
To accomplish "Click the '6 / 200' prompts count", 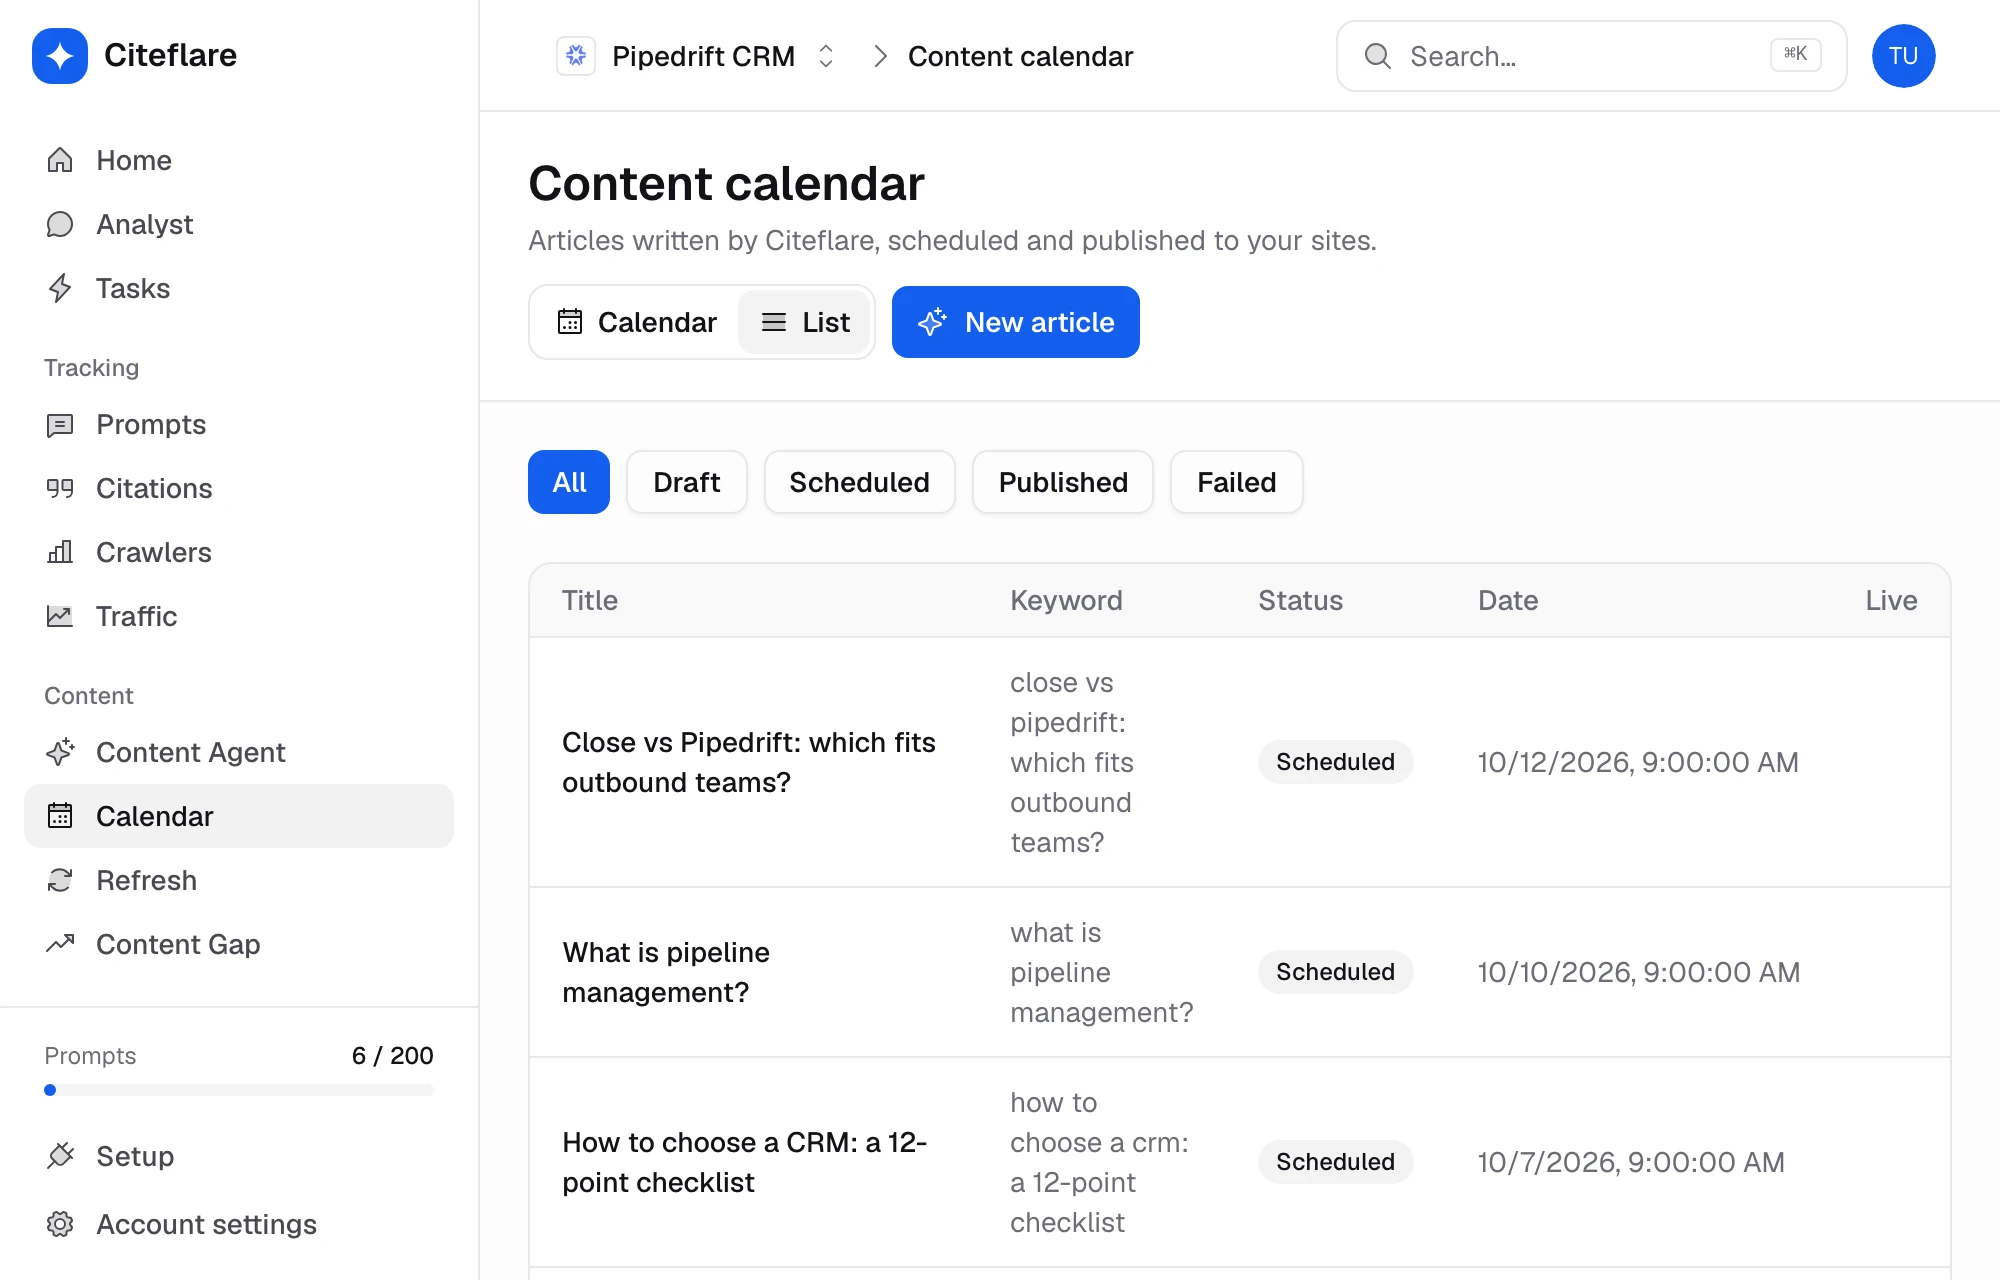I will (x=393, y=1056).
